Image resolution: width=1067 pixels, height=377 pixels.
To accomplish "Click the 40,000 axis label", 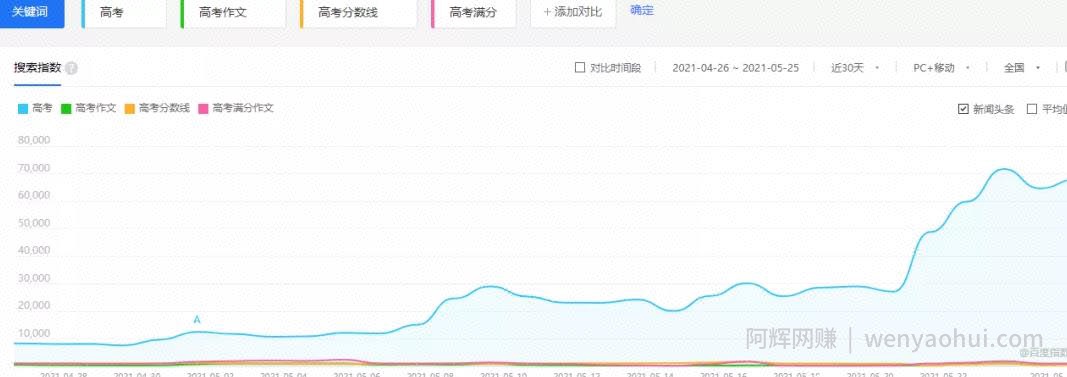I will 33,250.
